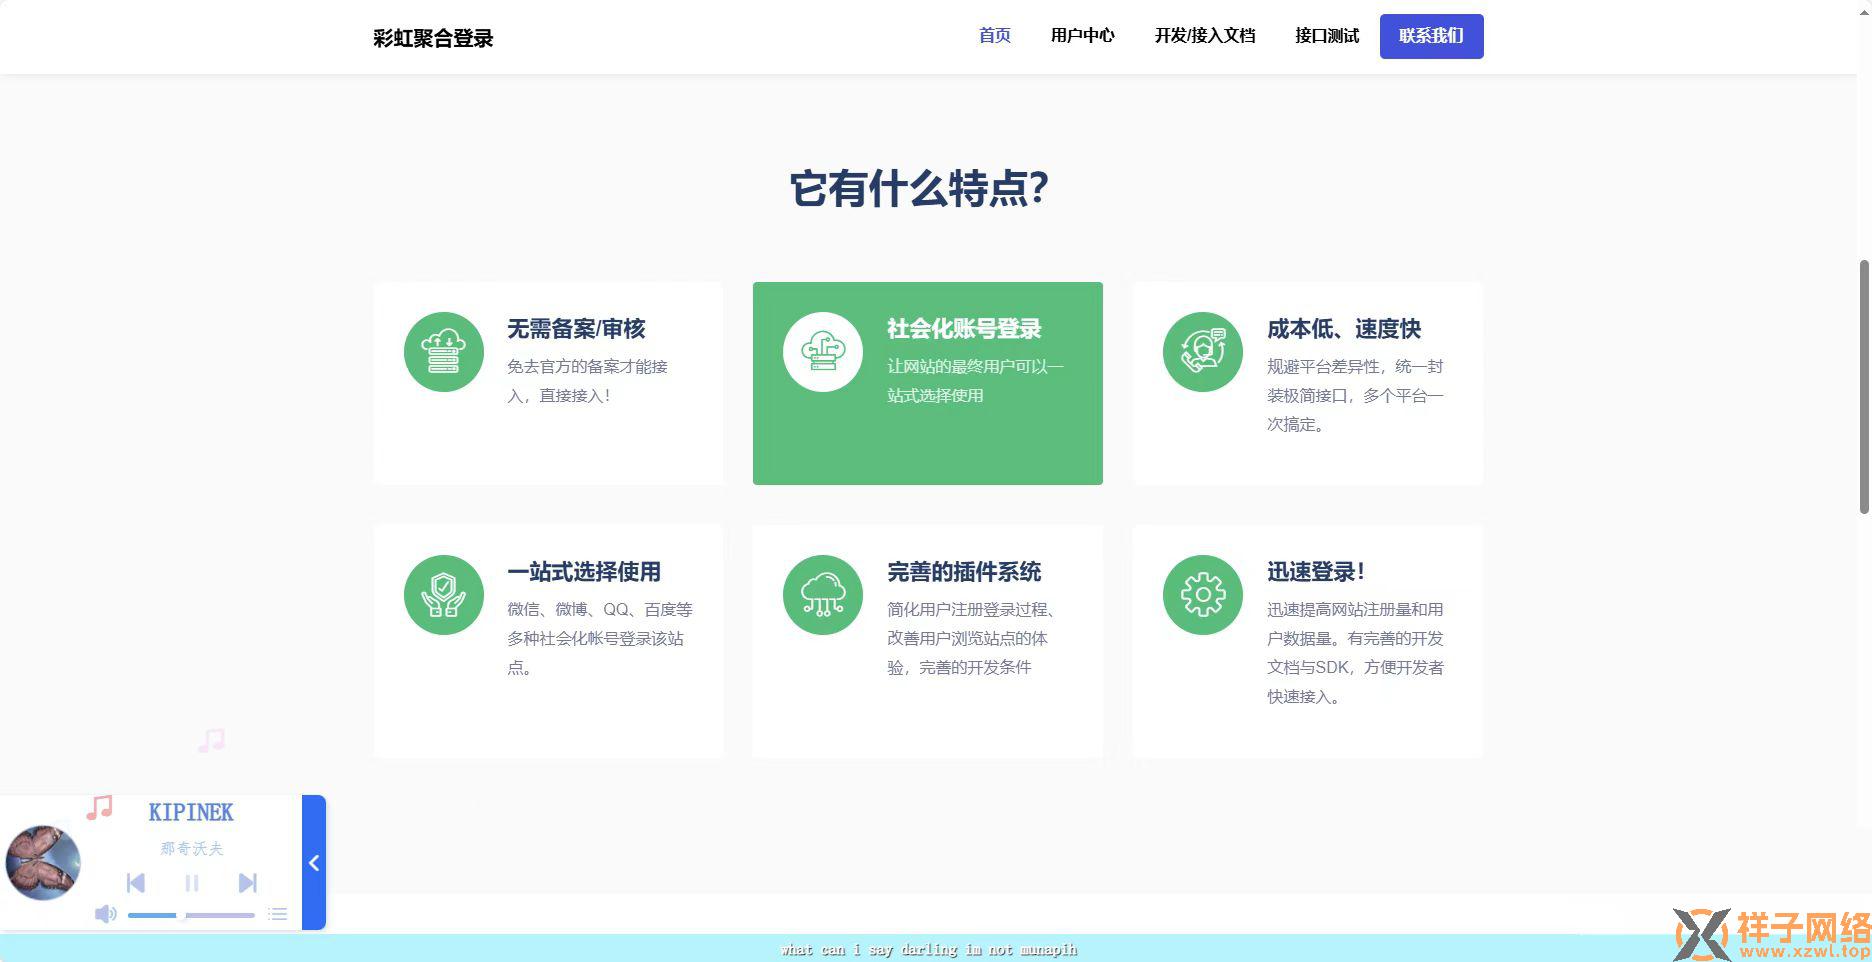Click the butterfly album cover thumbnail
This screenshot has height=962, width=1872.
[x=43, y=862]
